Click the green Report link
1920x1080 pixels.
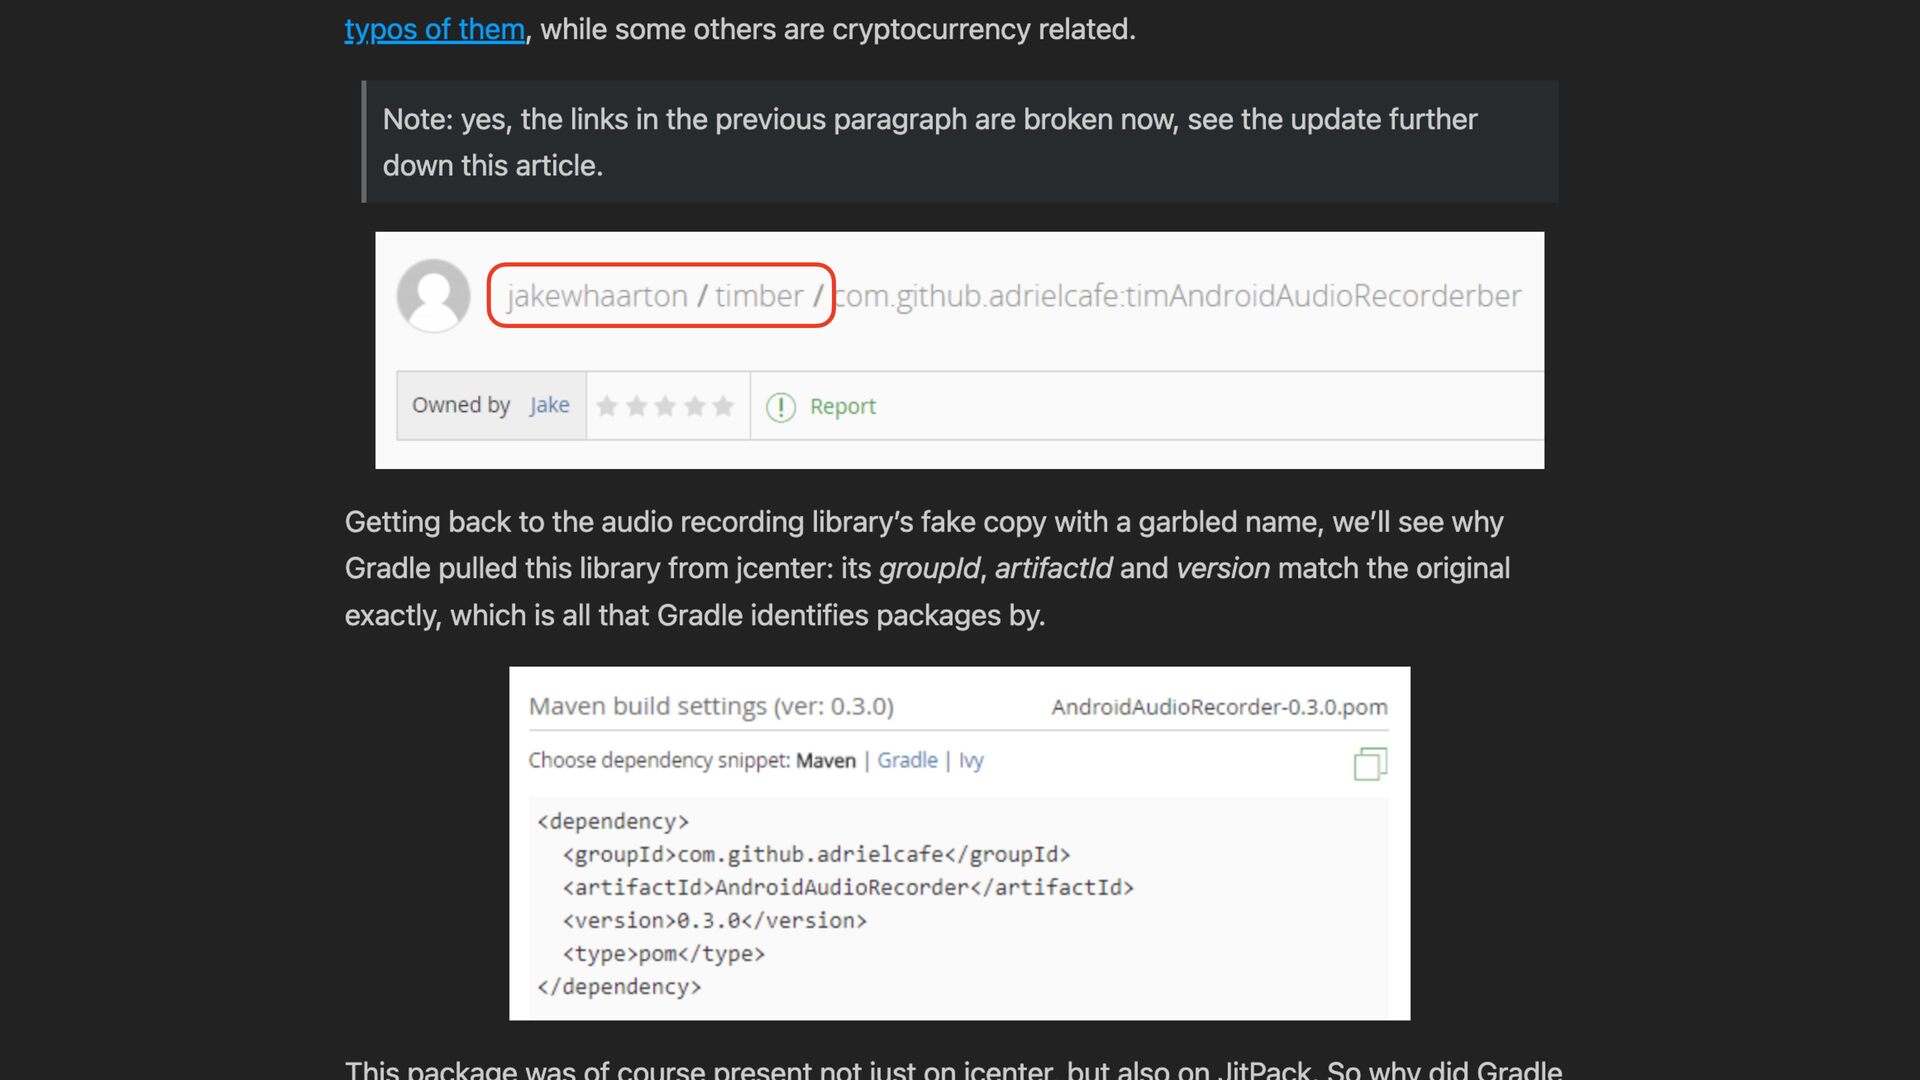pyautogui.click(x=842, y=406)
